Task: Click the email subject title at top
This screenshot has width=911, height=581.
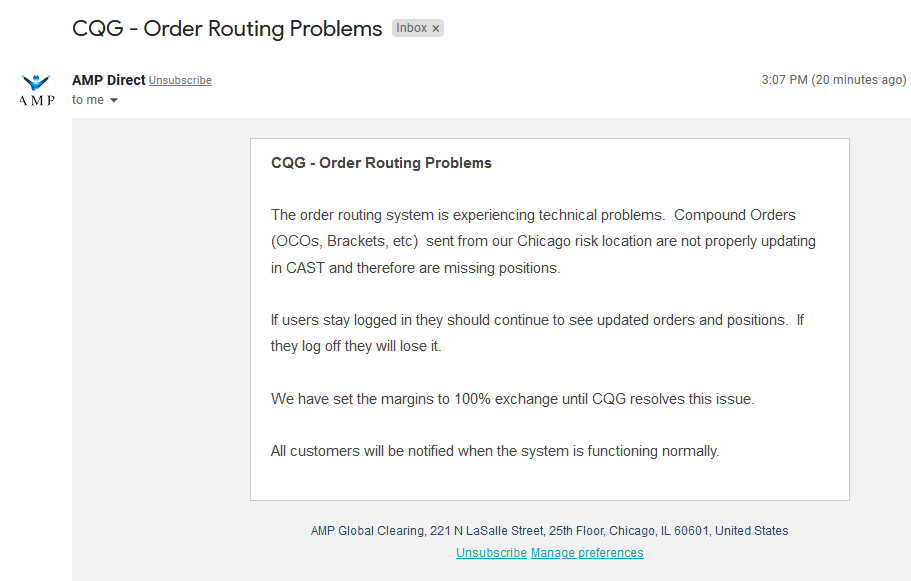Action: [x=227, y=28]
